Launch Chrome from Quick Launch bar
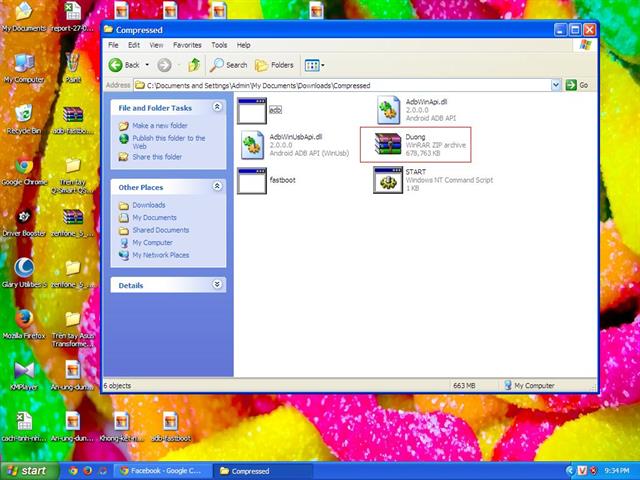 tap(73, 471)
